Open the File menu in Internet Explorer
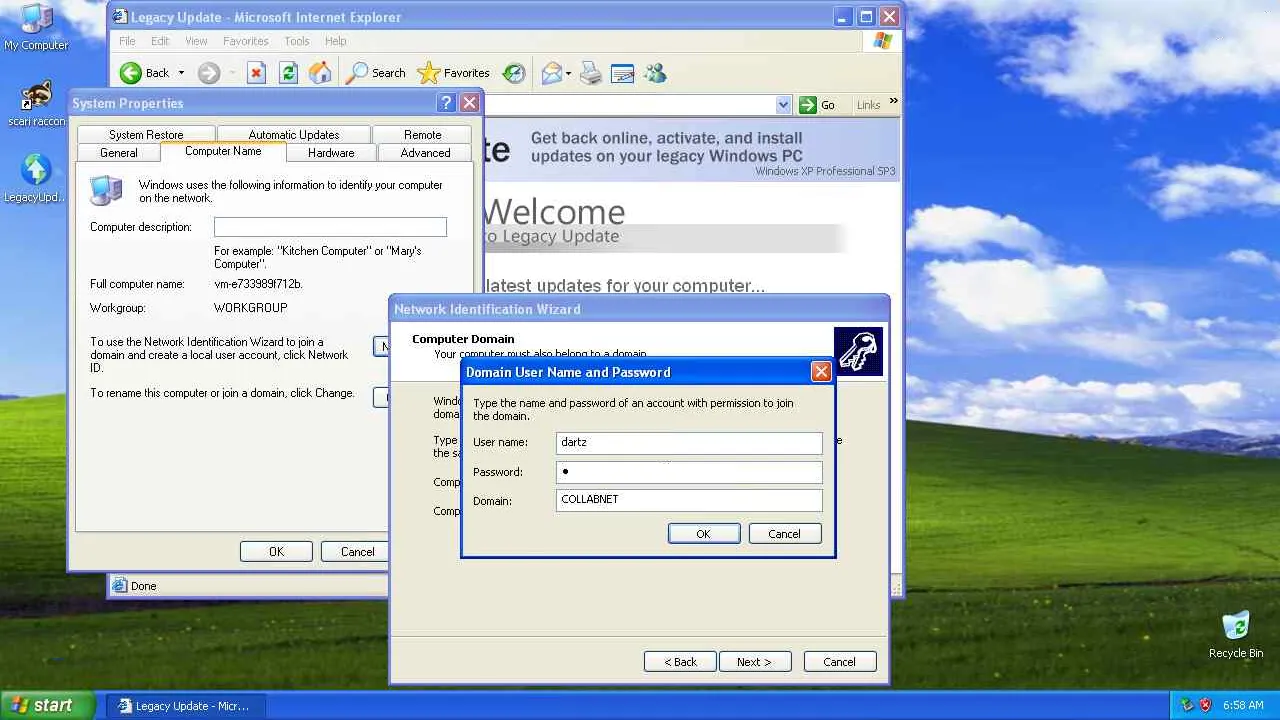The width and height of the screenshot is (1280, 720). [127, 41]
